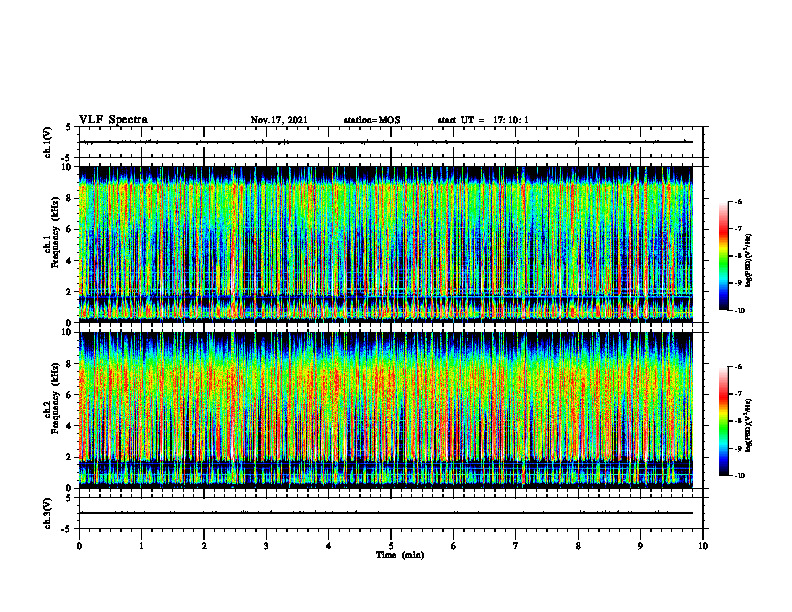
Task: Click time axis tick label "8"
Action: point(578,546)
